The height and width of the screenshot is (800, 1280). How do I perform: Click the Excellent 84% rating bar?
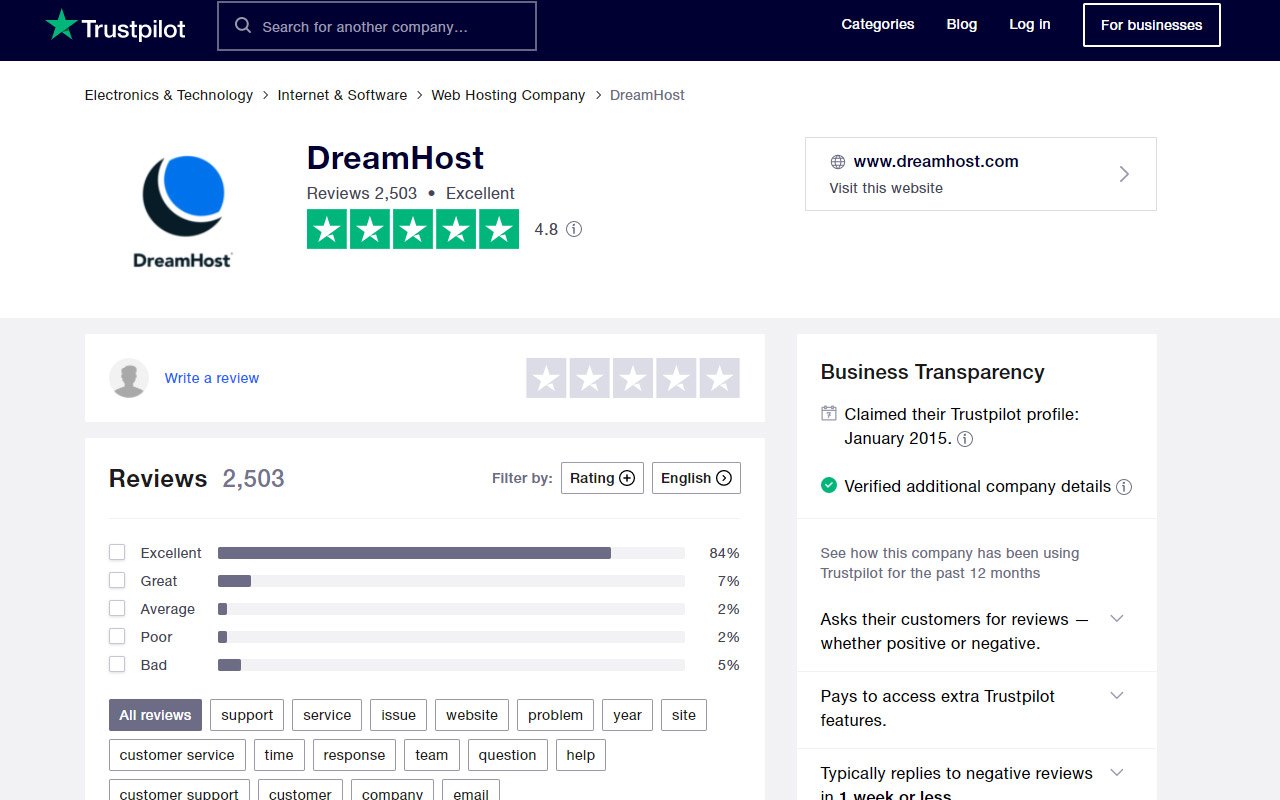(x=451, y=553)
